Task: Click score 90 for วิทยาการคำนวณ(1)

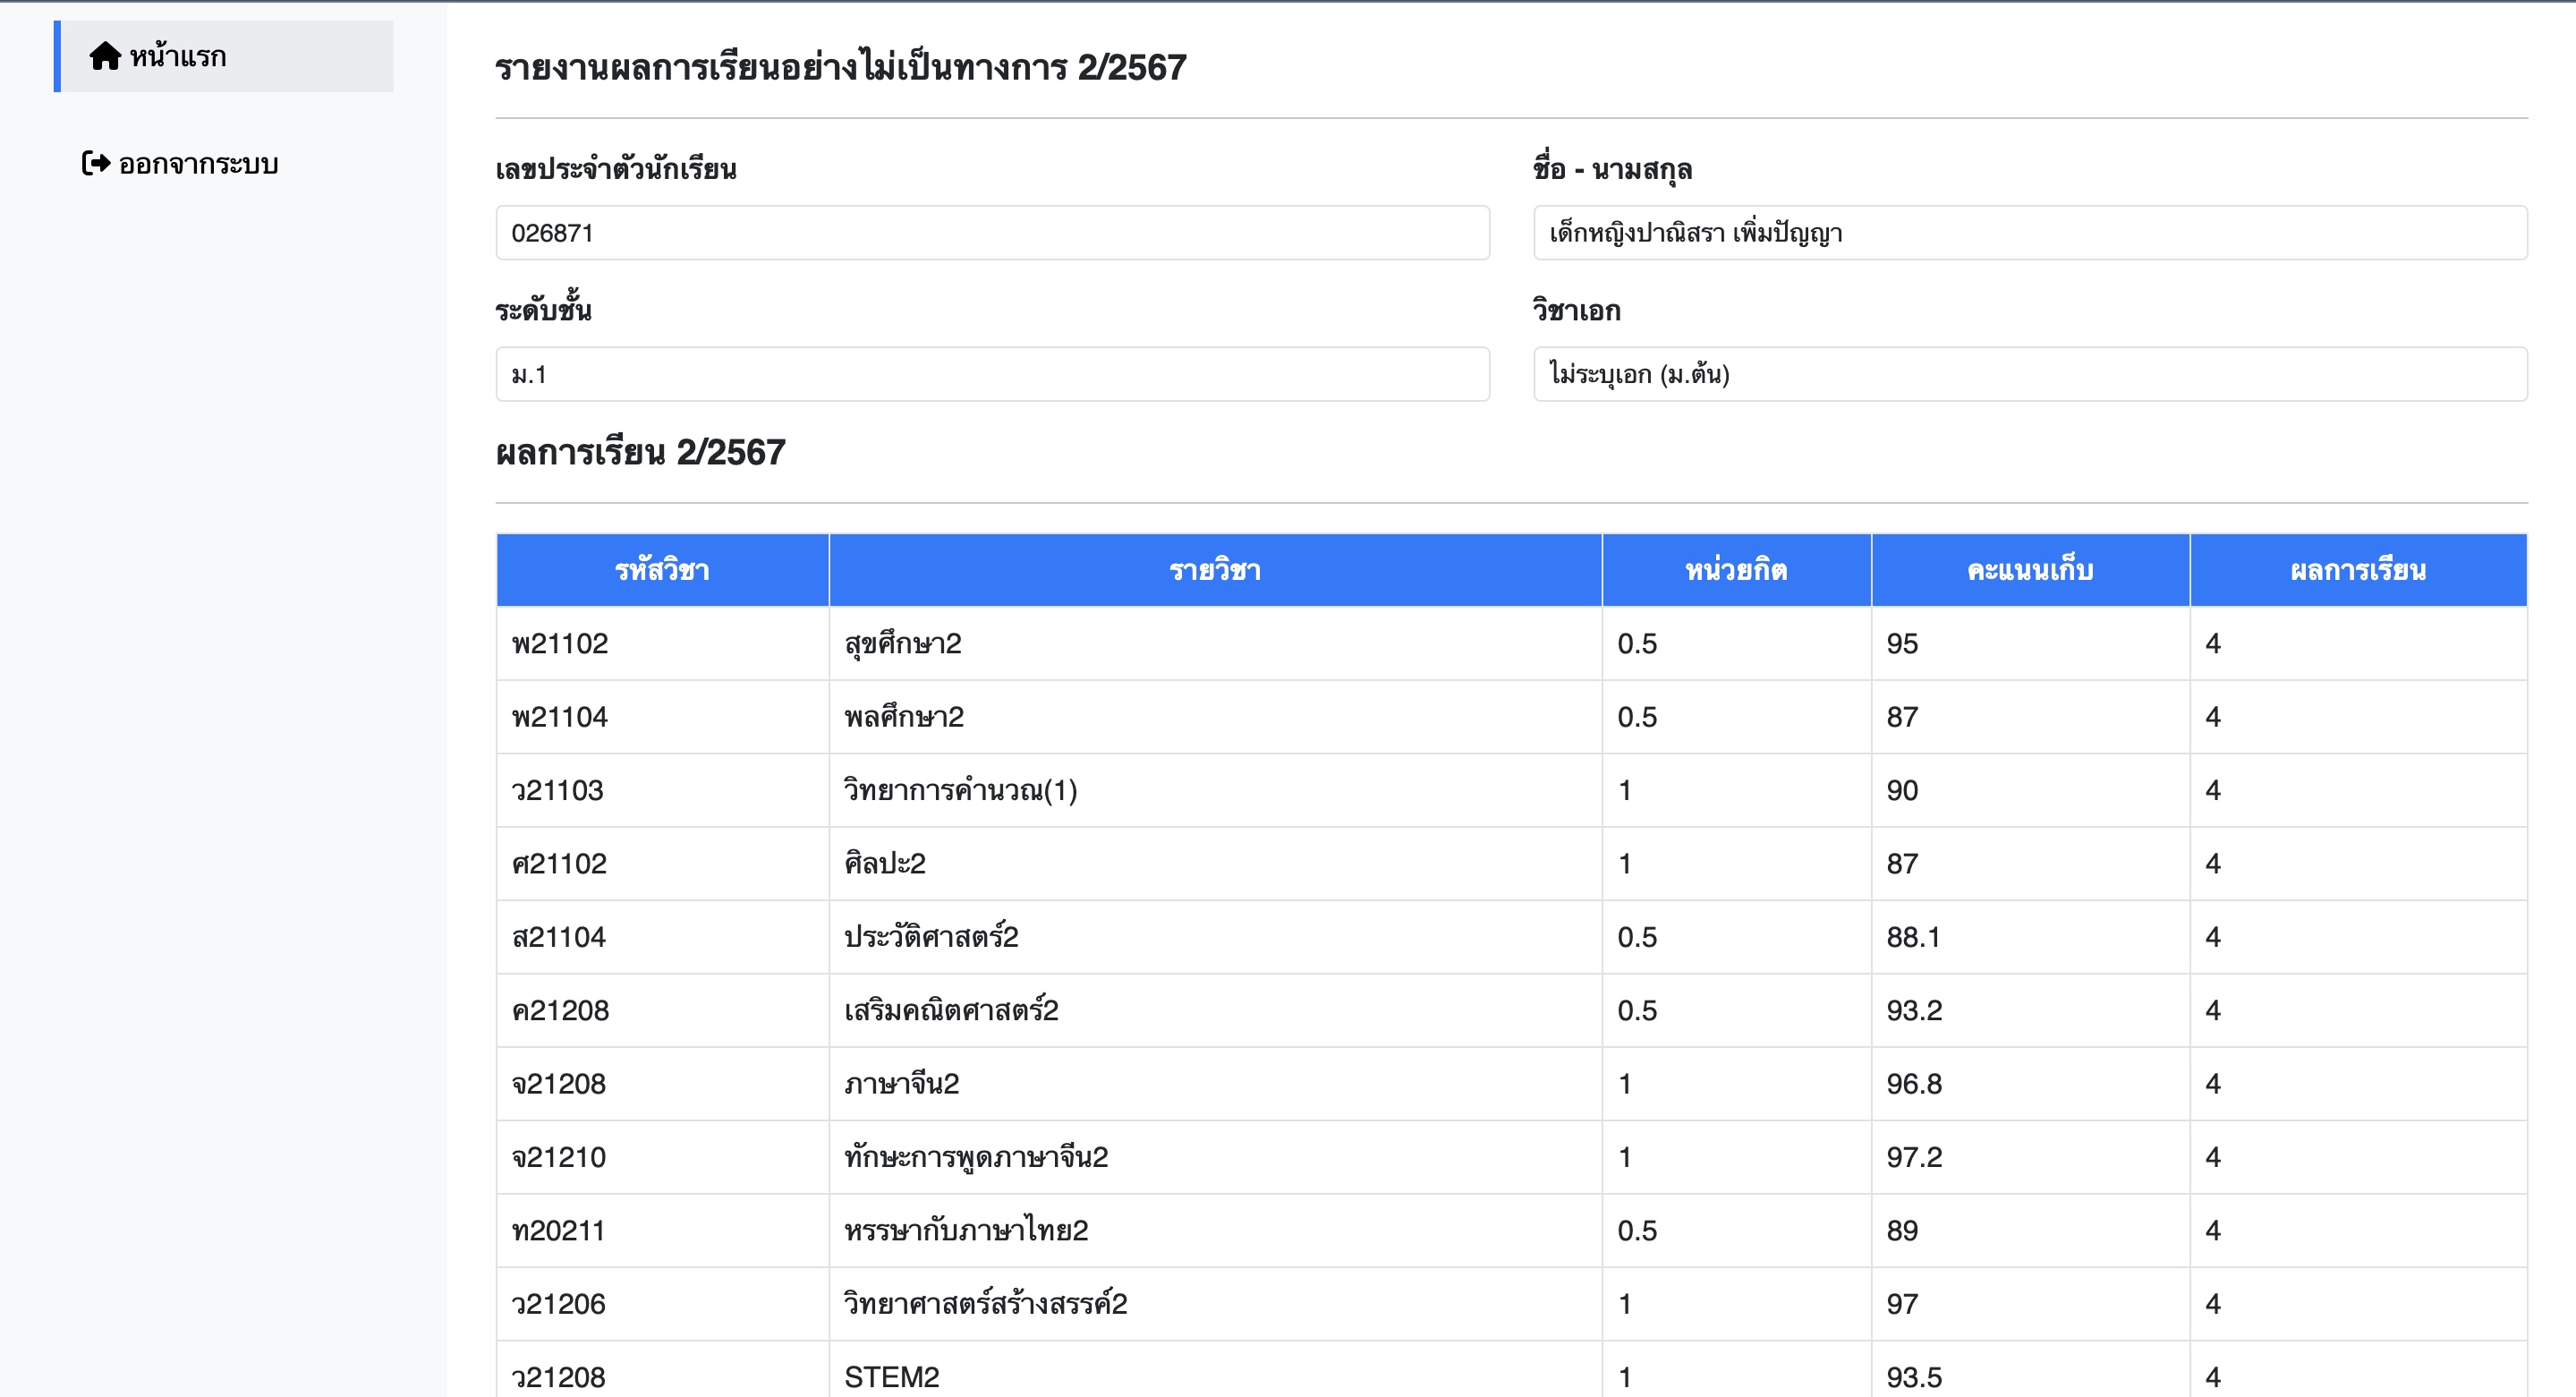Action: pos(1902,791)
